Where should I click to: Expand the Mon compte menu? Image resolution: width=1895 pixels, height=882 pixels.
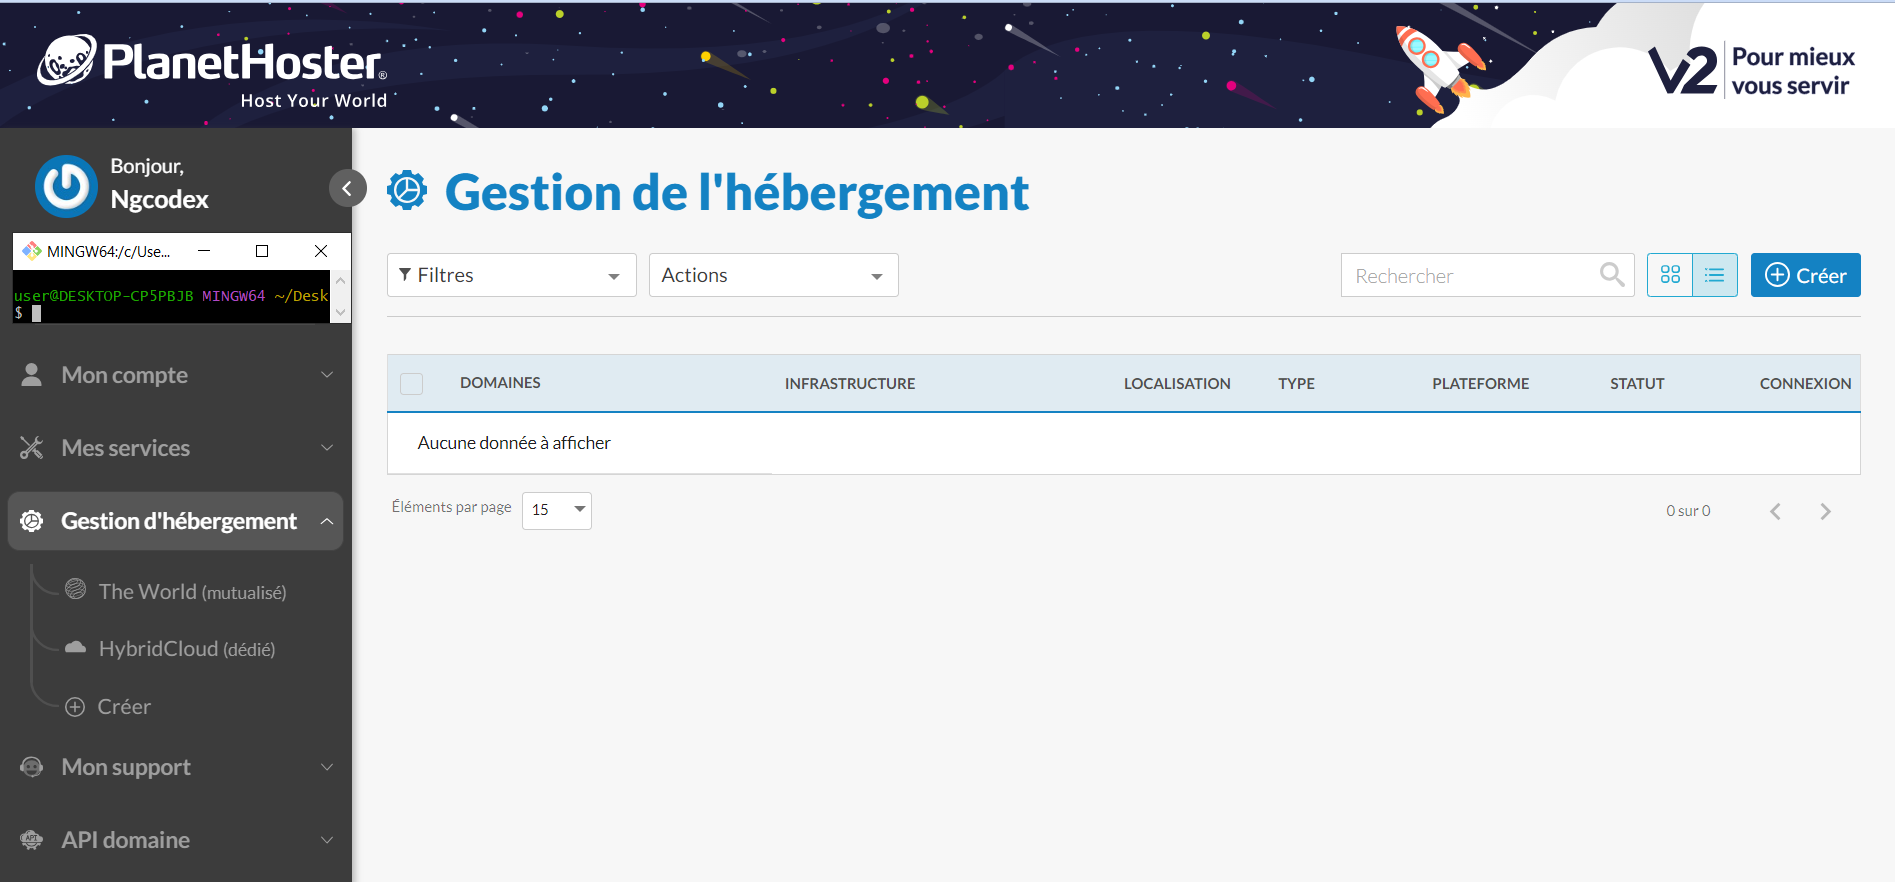tap(176, 375)
